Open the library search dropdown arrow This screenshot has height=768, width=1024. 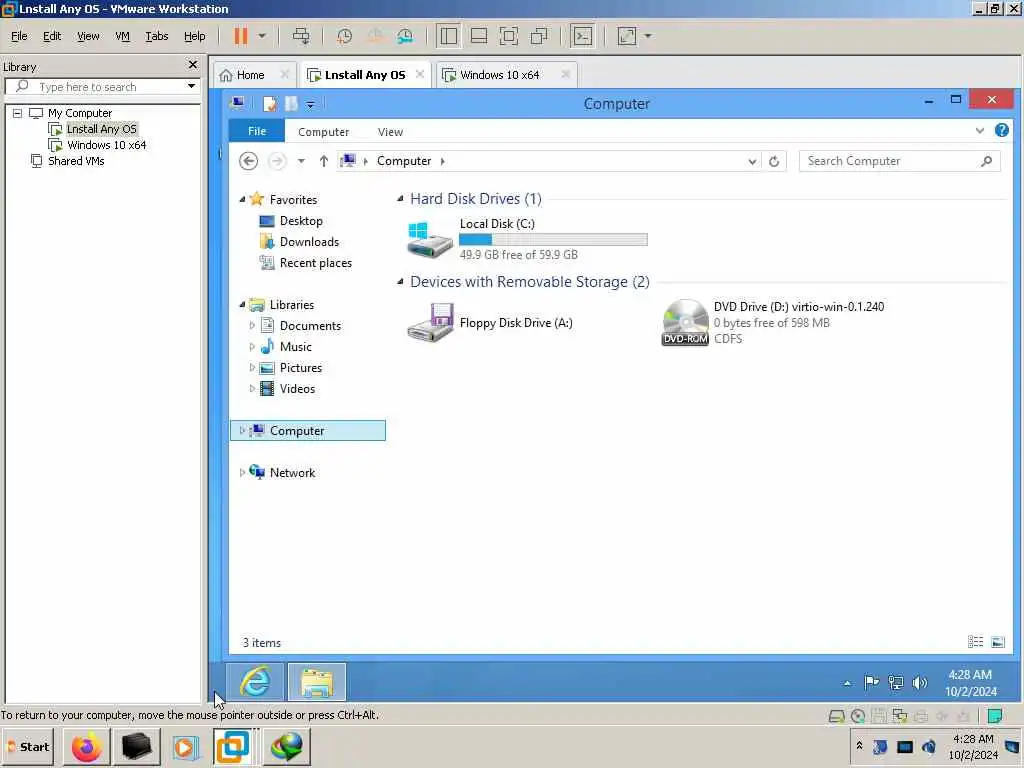(191, 86)
